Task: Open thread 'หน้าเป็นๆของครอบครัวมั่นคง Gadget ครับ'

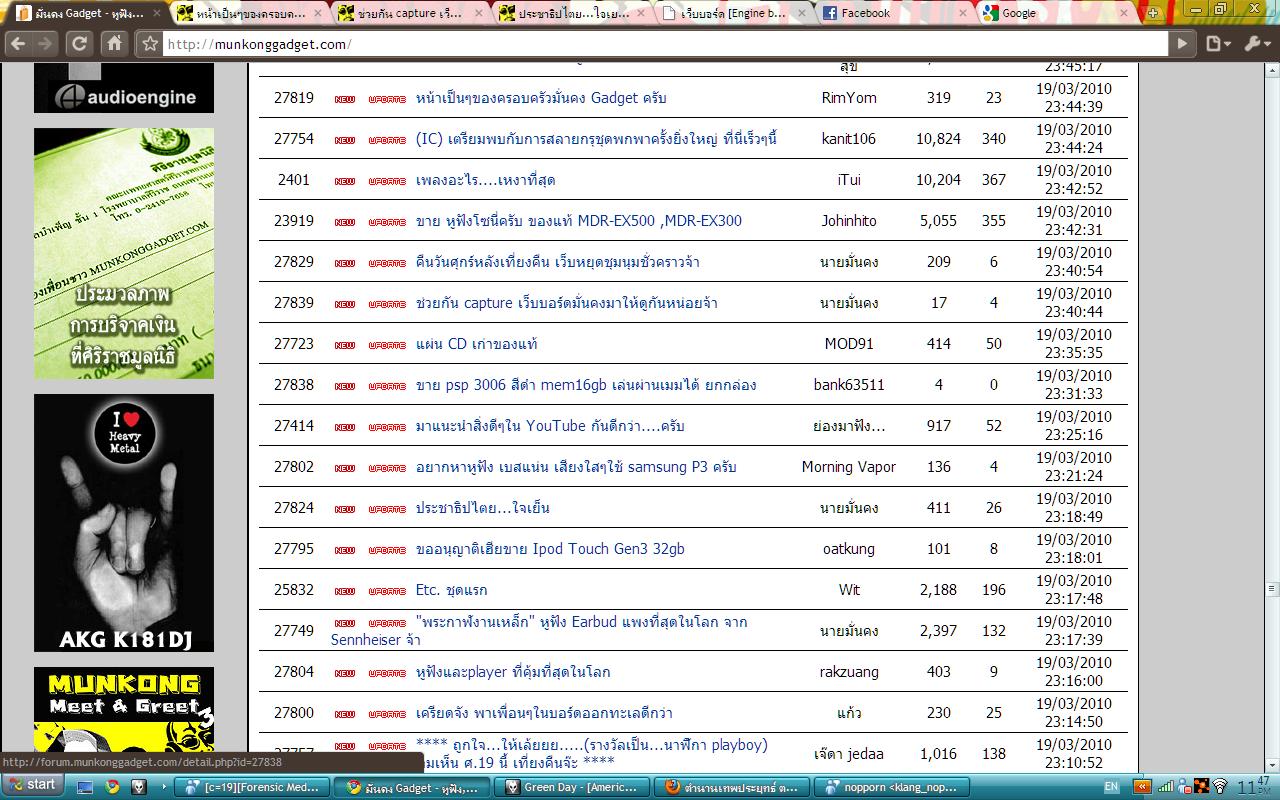Action: point(541,98)
